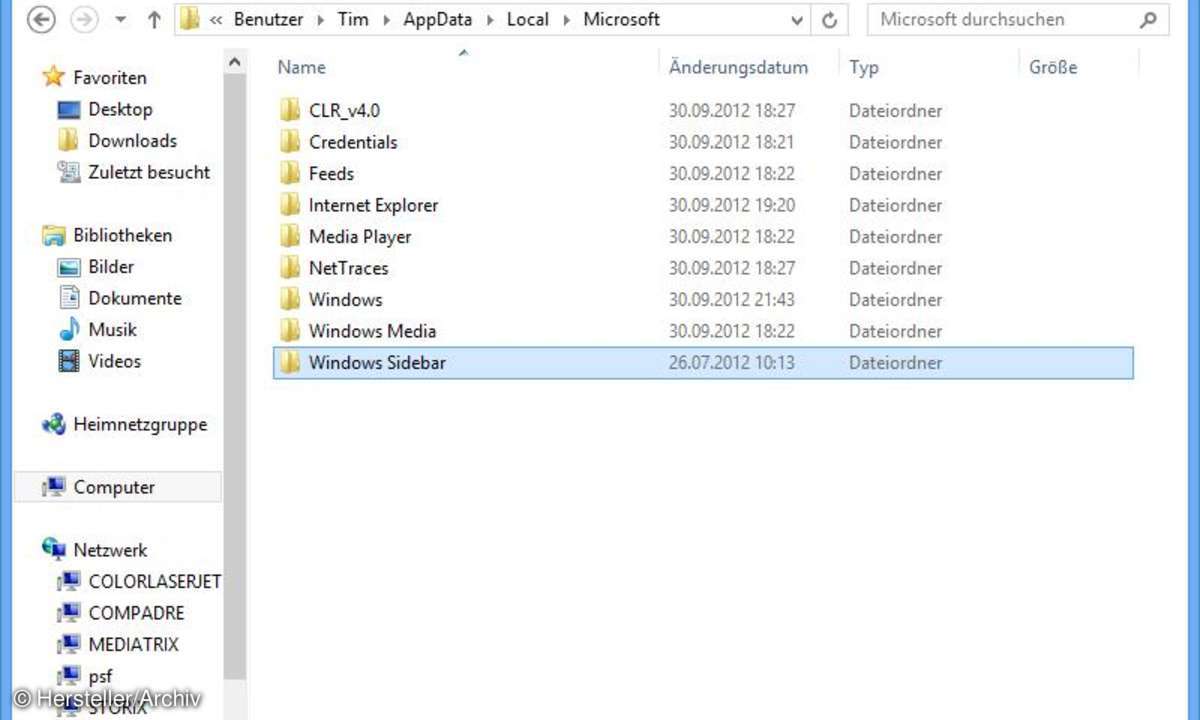This screenshot has height=720, width=1200.
Task: Click the NetTraces folder name
Action: tap(348, 268)
